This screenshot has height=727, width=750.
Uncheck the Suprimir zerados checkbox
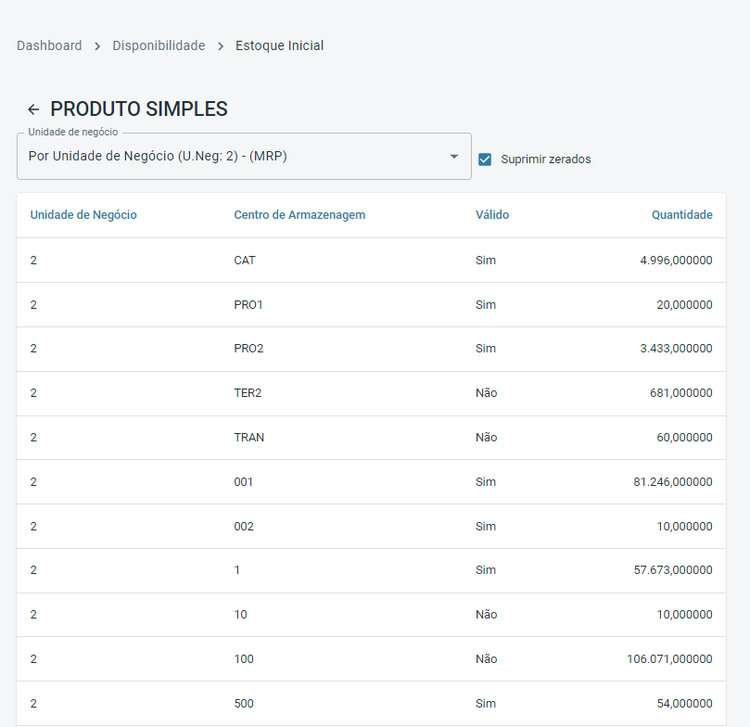click(485, 159)
